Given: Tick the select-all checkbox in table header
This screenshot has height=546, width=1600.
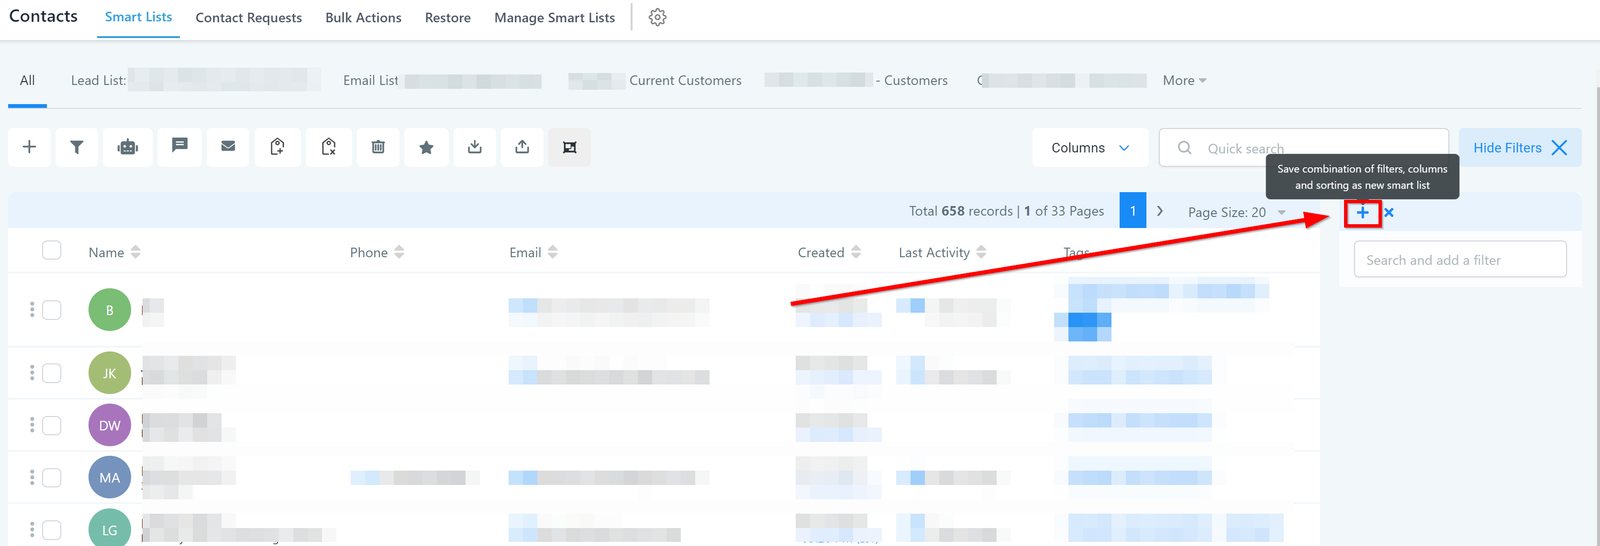Looking at the screenshot, I should 52,250.
